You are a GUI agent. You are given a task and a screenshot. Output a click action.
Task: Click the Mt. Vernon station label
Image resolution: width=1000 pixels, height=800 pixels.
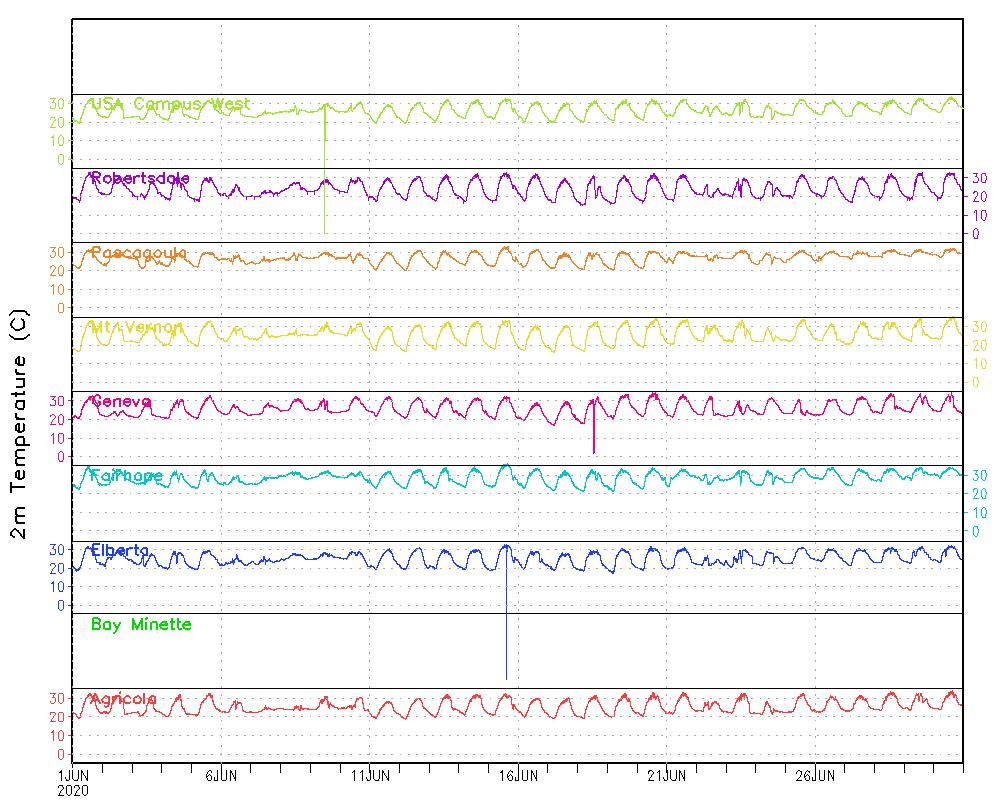[136, 327]
